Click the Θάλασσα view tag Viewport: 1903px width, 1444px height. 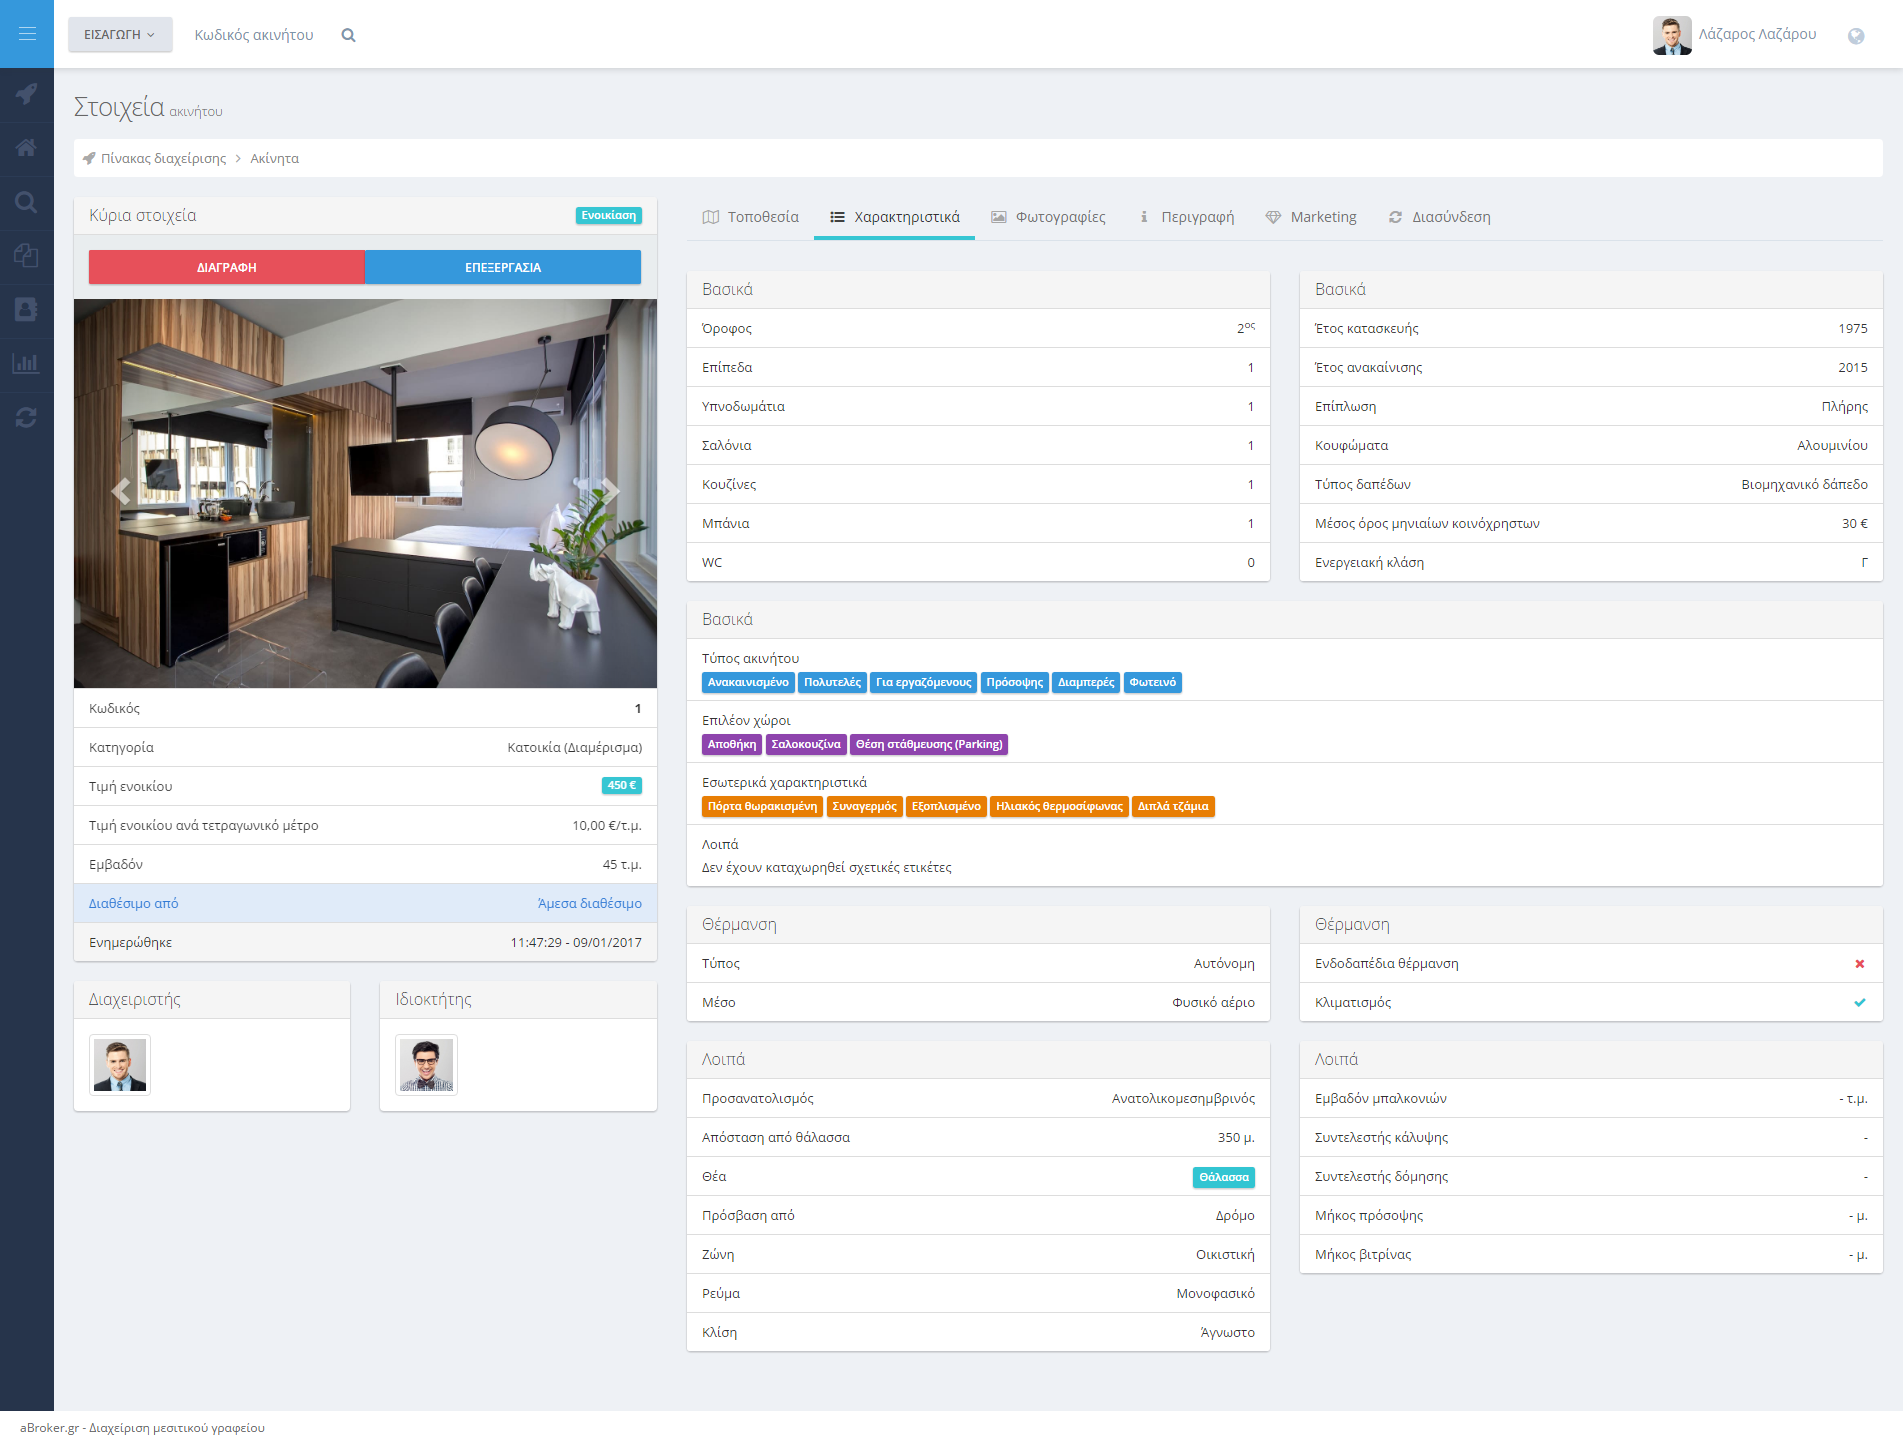click(x=1223, y=1177)
